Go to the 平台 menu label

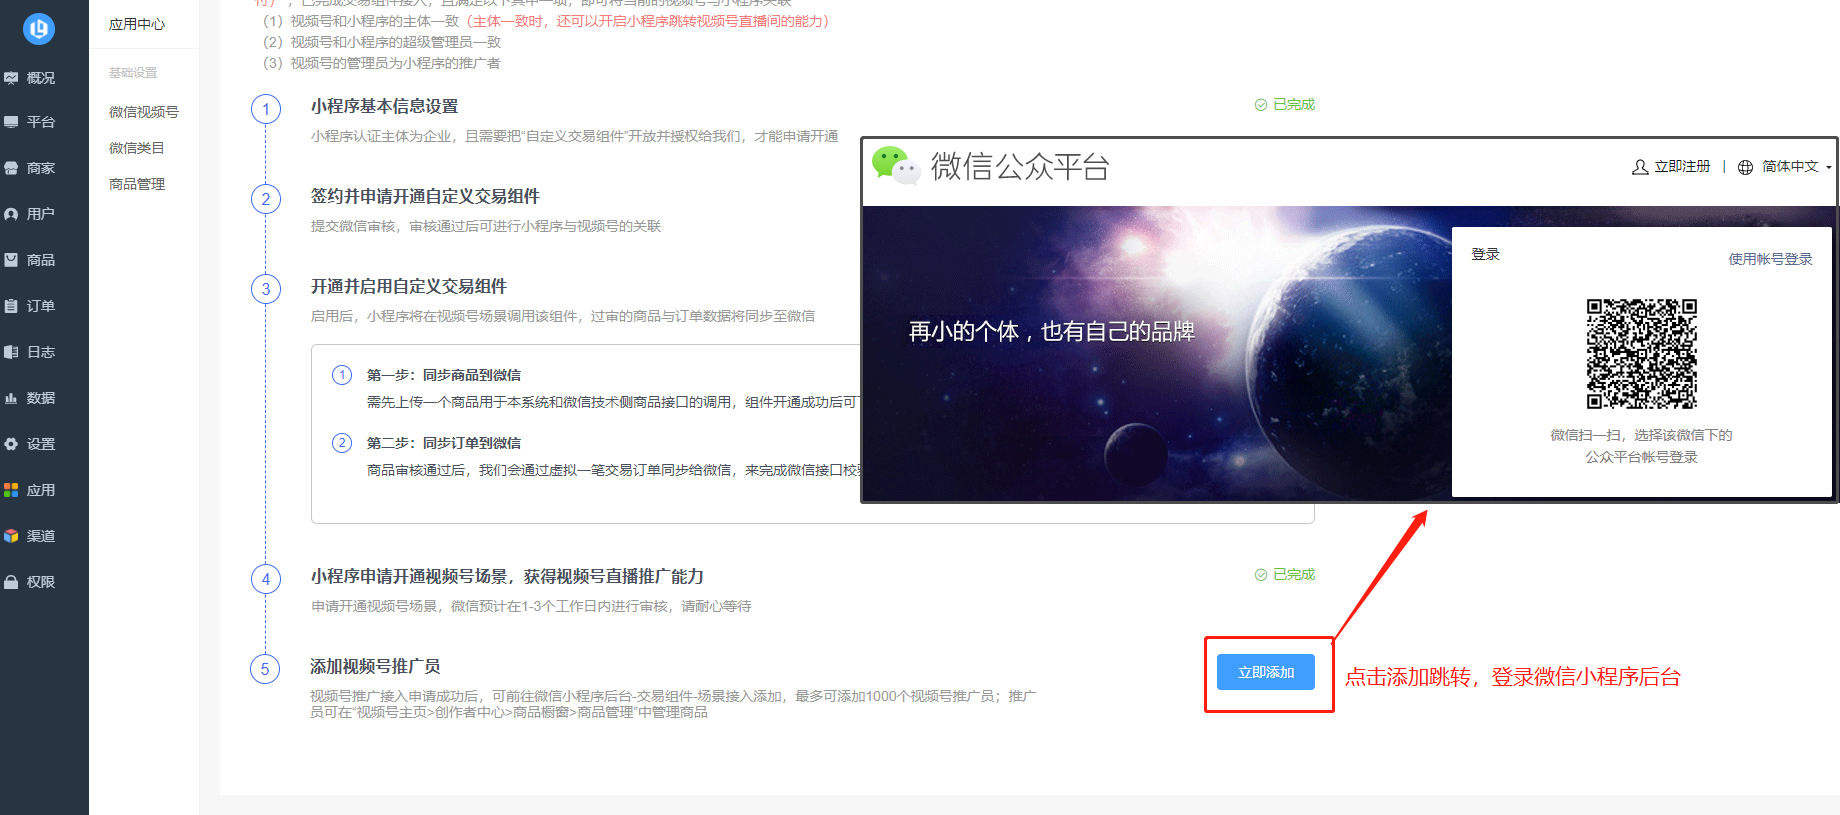pos(41,122)
